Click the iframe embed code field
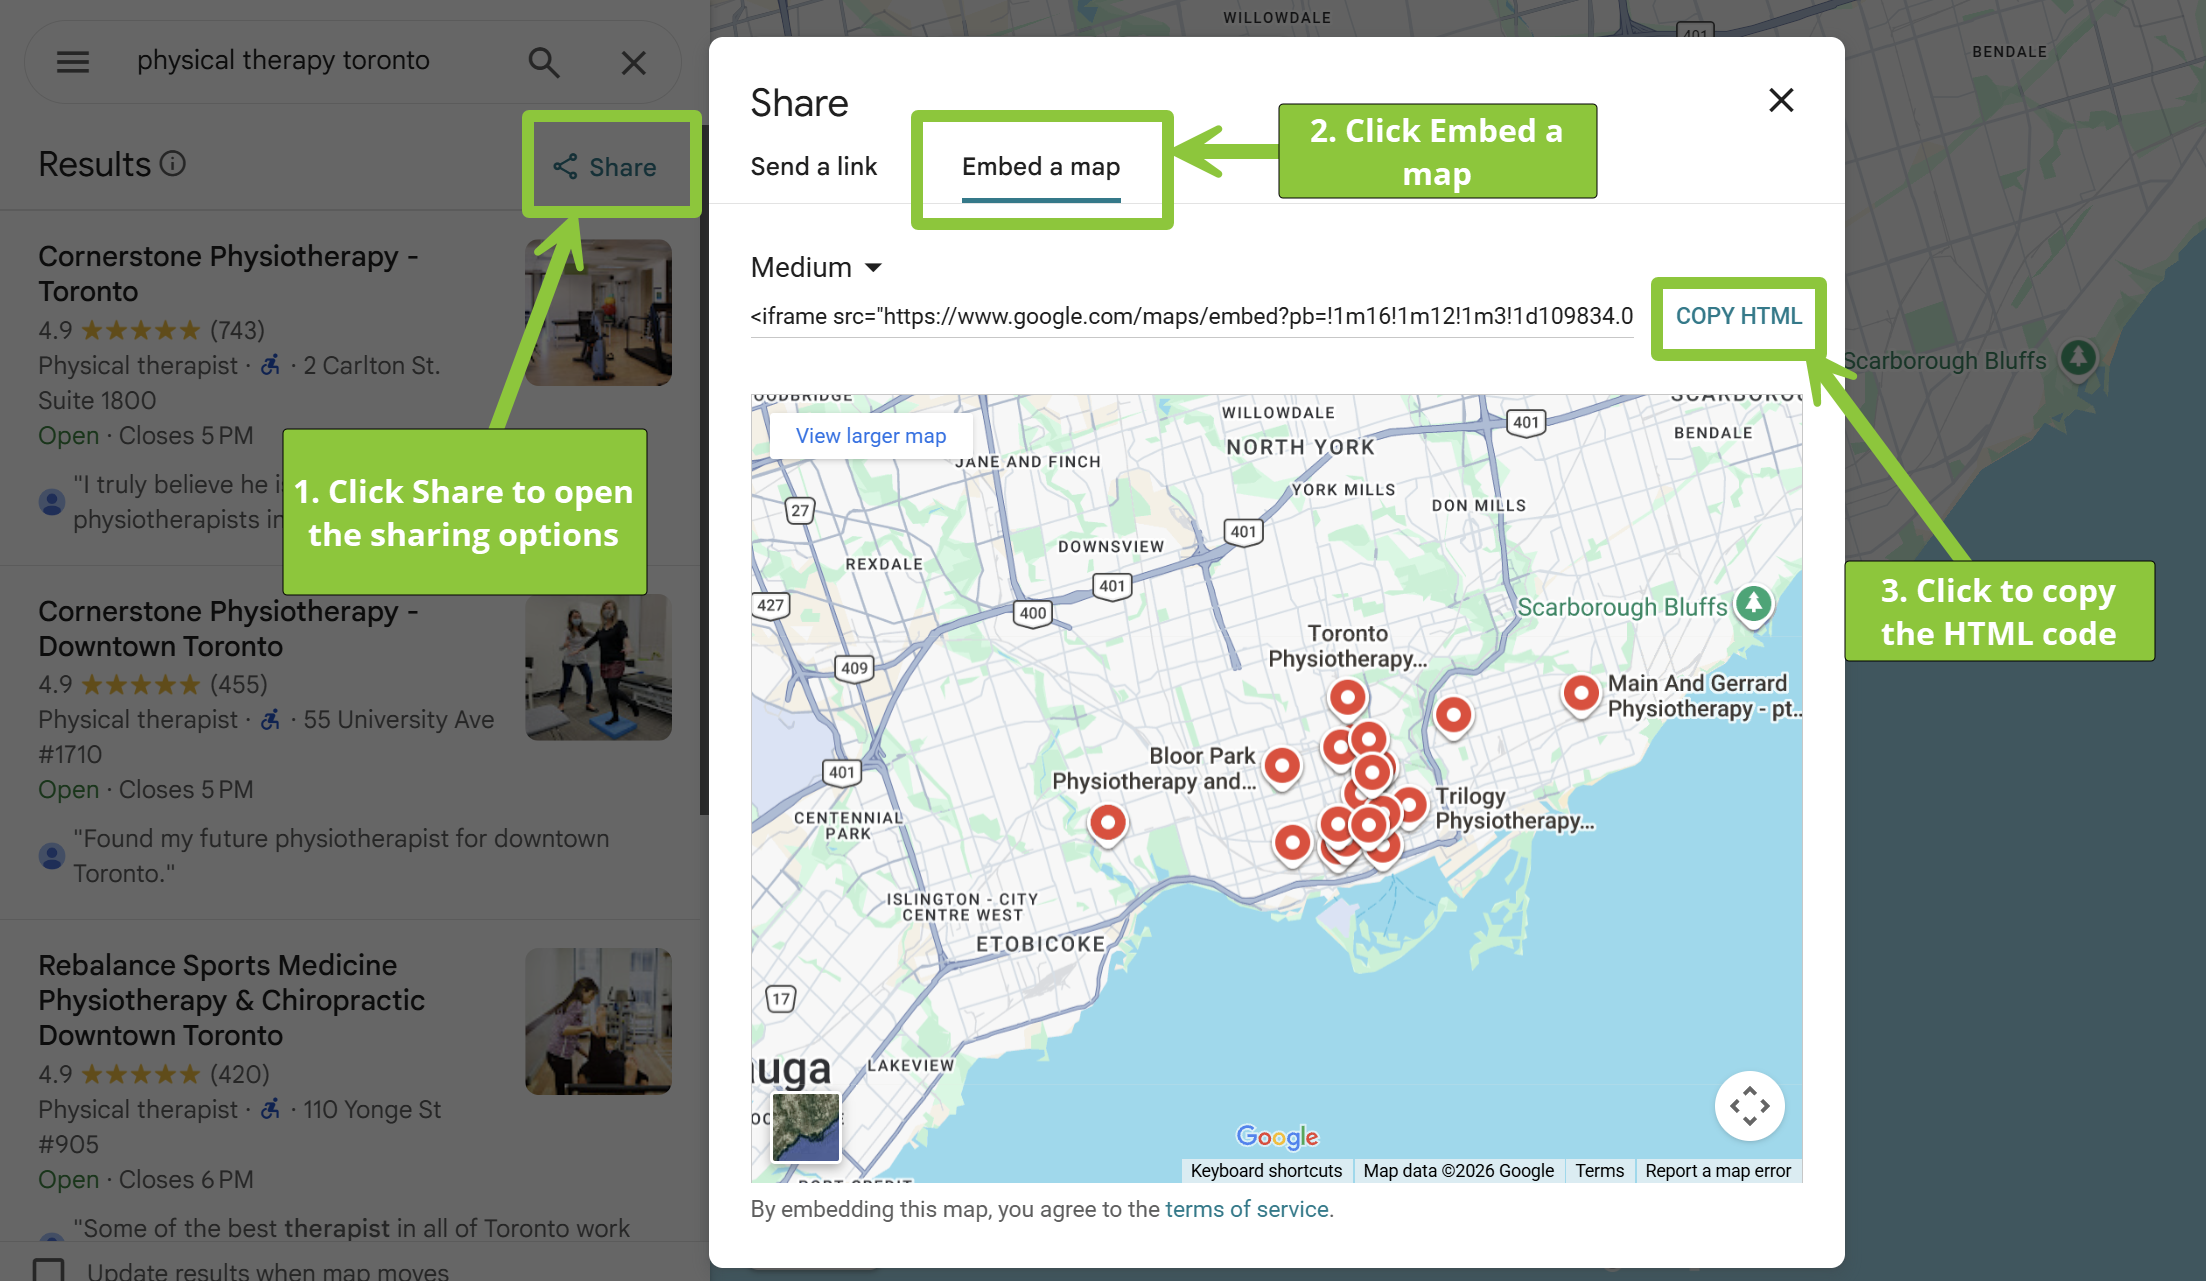 click(x=1191, y=316)
